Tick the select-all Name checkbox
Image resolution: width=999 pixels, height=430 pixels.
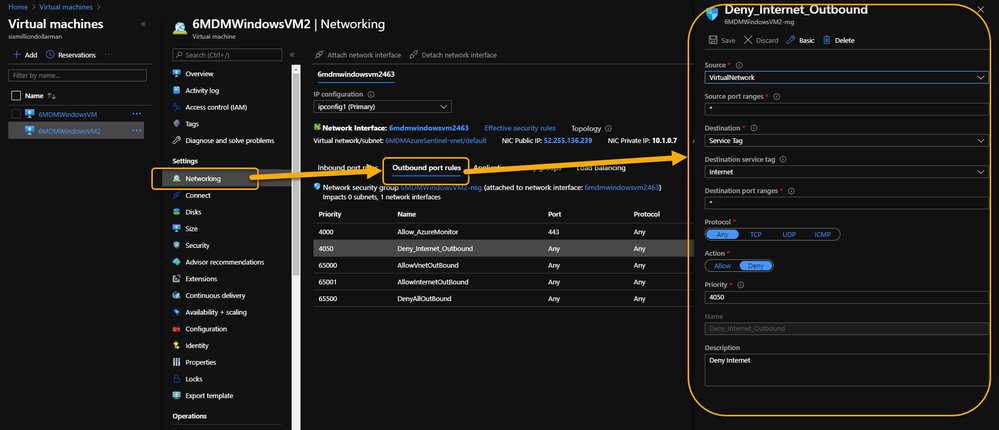pyautogui.click(x=16, y=96)
